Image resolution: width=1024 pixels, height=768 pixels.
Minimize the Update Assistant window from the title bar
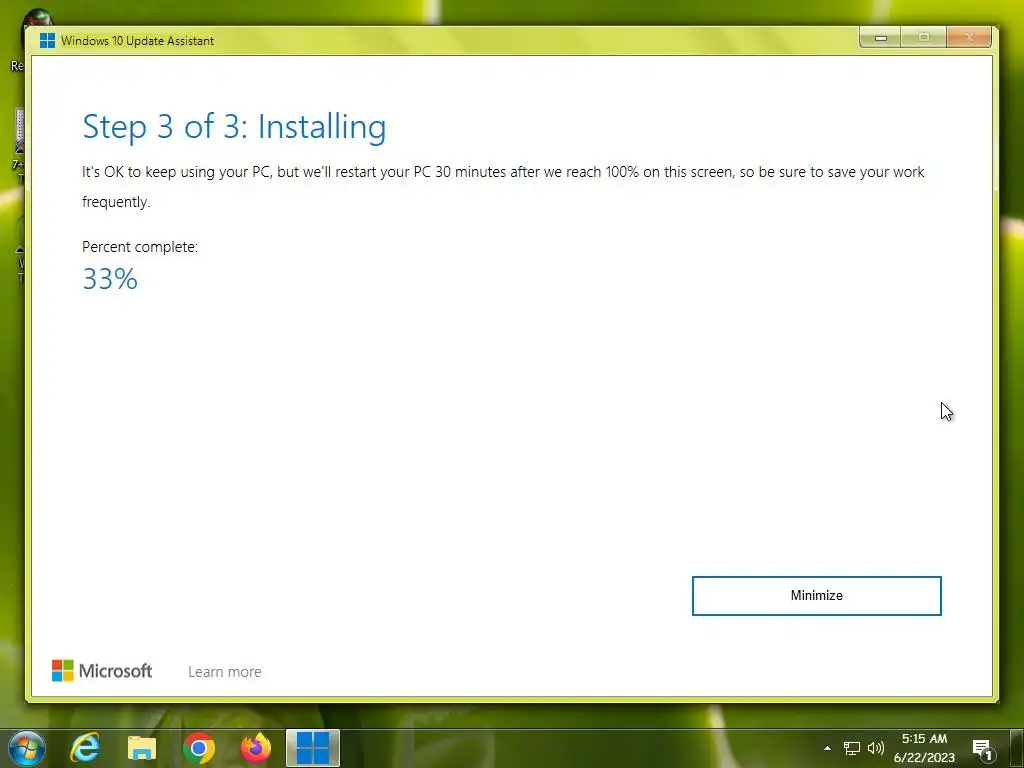880,37
